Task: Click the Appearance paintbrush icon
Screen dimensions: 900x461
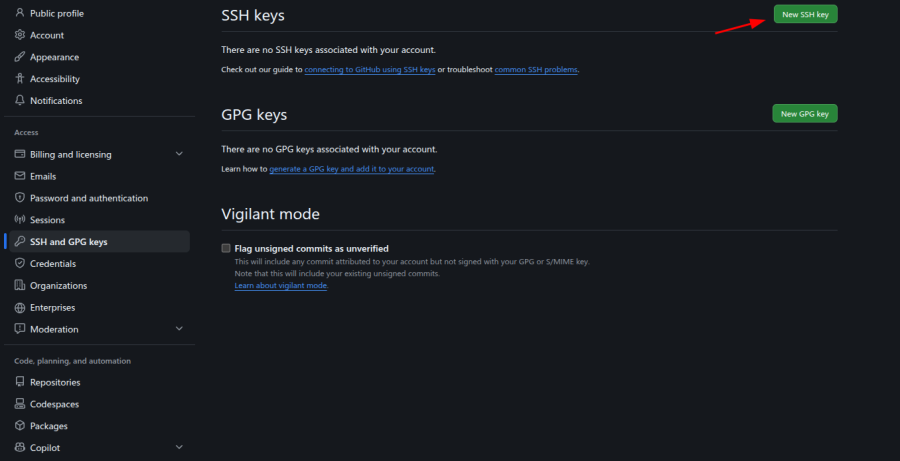Action: pos(20,57)
